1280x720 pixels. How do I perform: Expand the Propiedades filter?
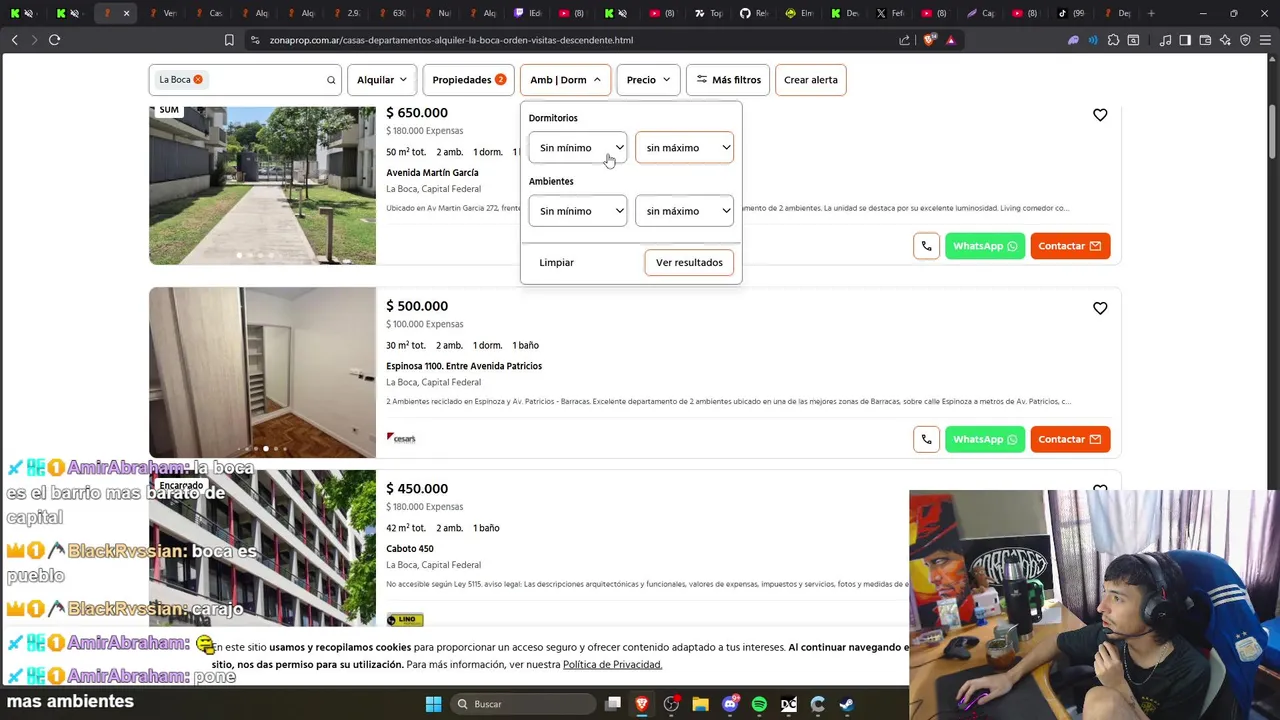click(x=468, y=80)
